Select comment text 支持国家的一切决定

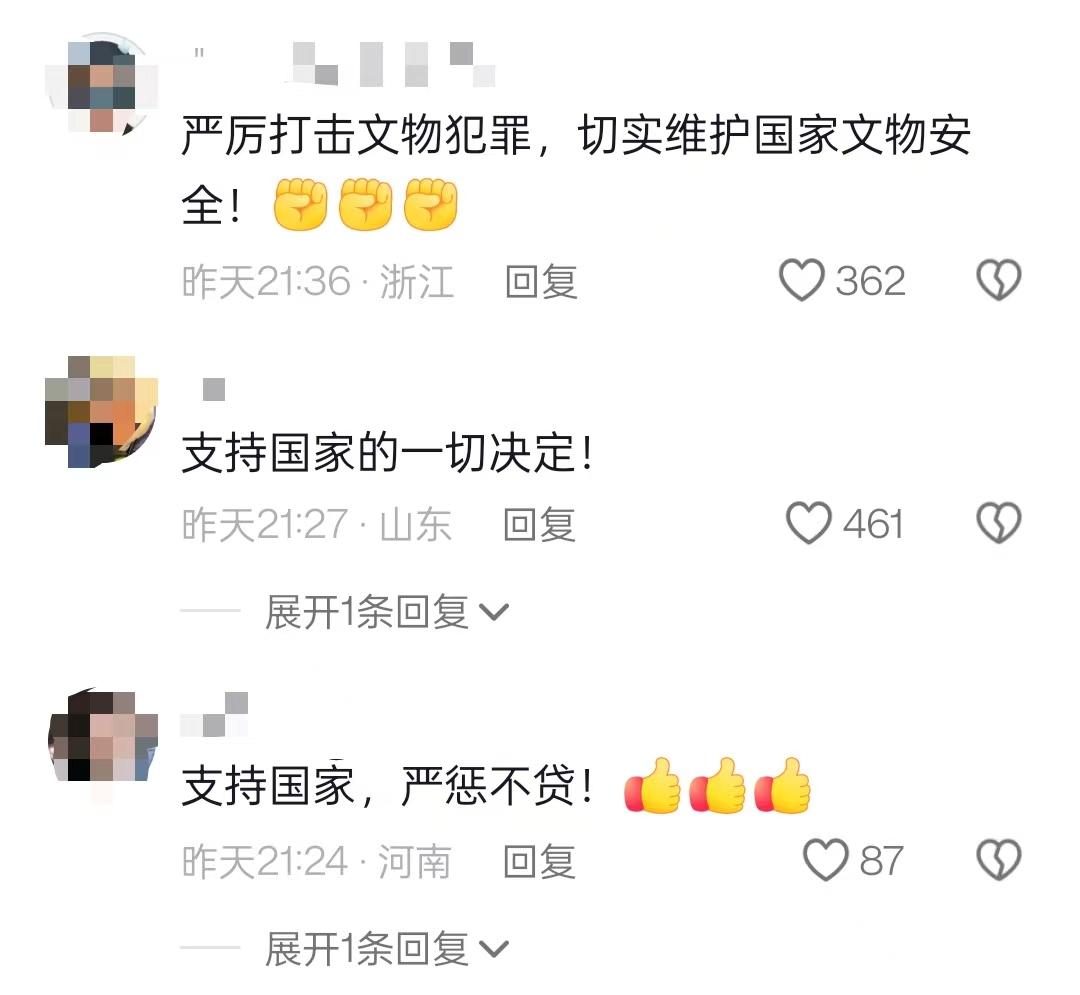click(x=377, y=453)
